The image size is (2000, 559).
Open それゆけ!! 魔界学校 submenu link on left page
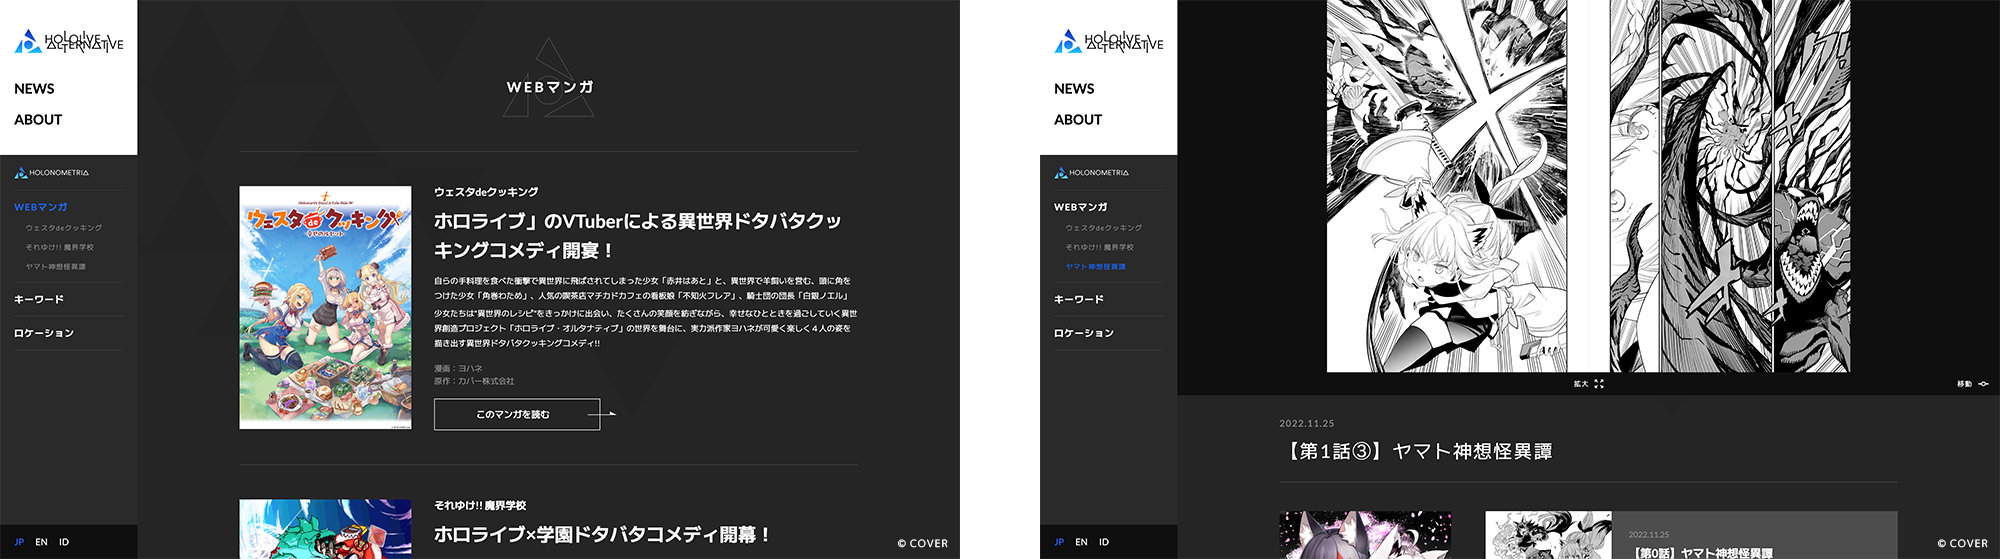point(60,247)
